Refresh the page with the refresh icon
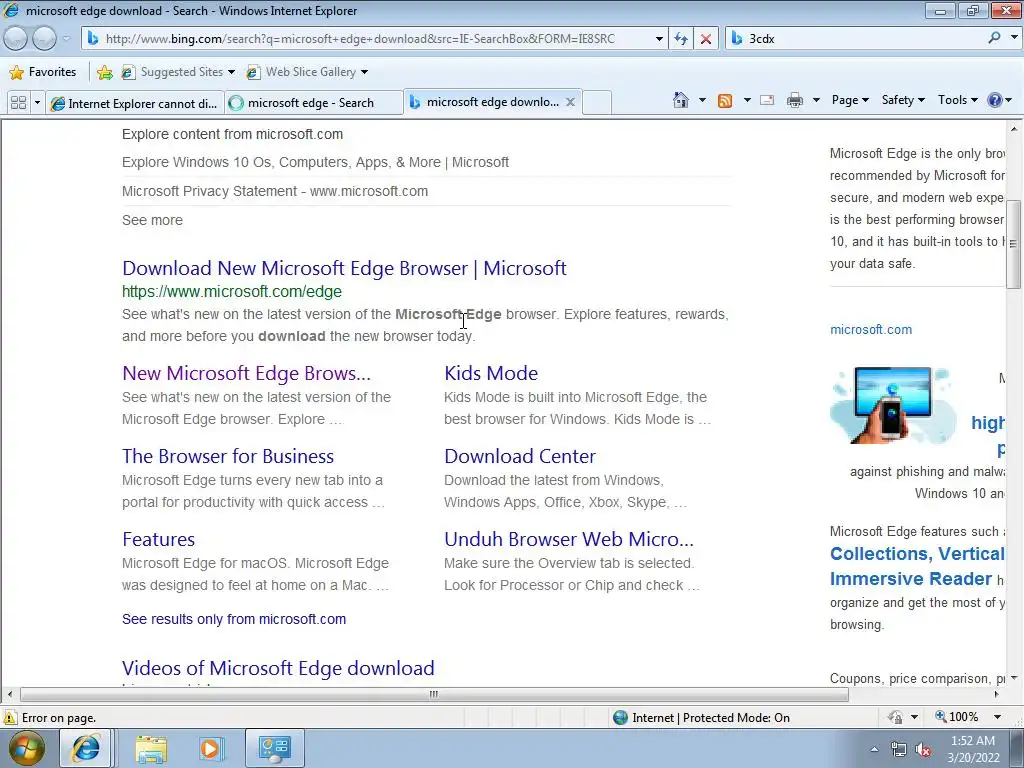The image size is (1024, 768). 681,39
